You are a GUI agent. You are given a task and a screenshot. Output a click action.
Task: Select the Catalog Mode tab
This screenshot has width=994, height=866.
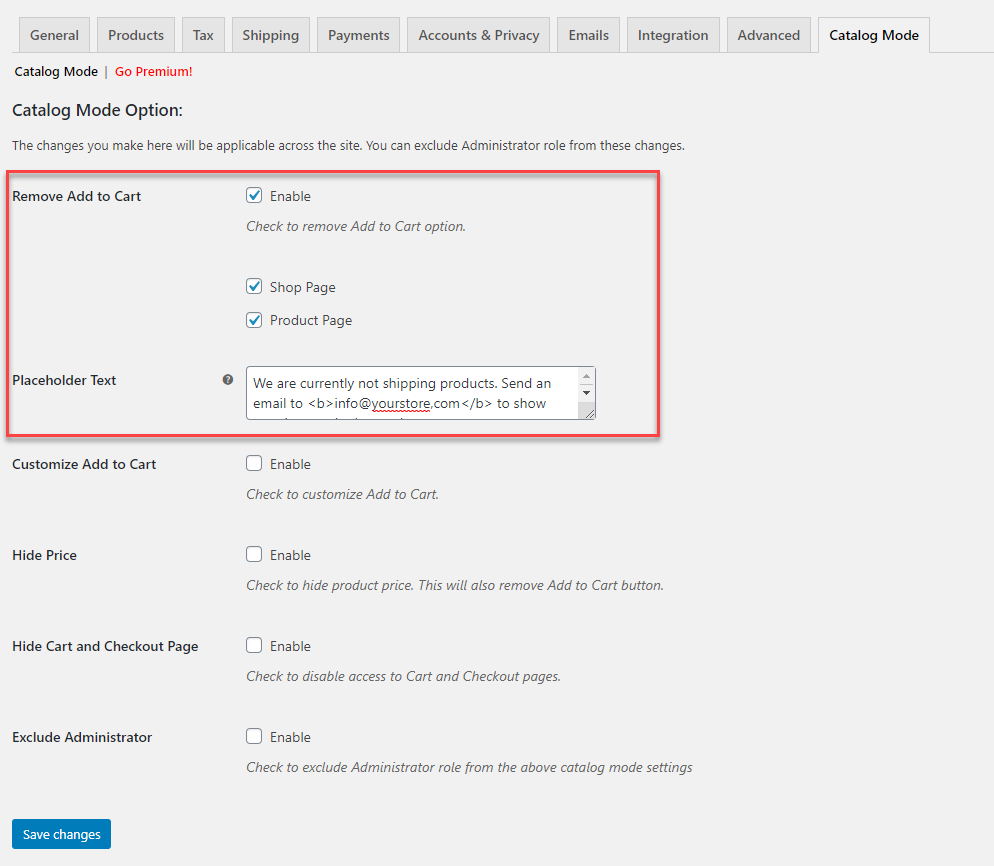[874, 35]
